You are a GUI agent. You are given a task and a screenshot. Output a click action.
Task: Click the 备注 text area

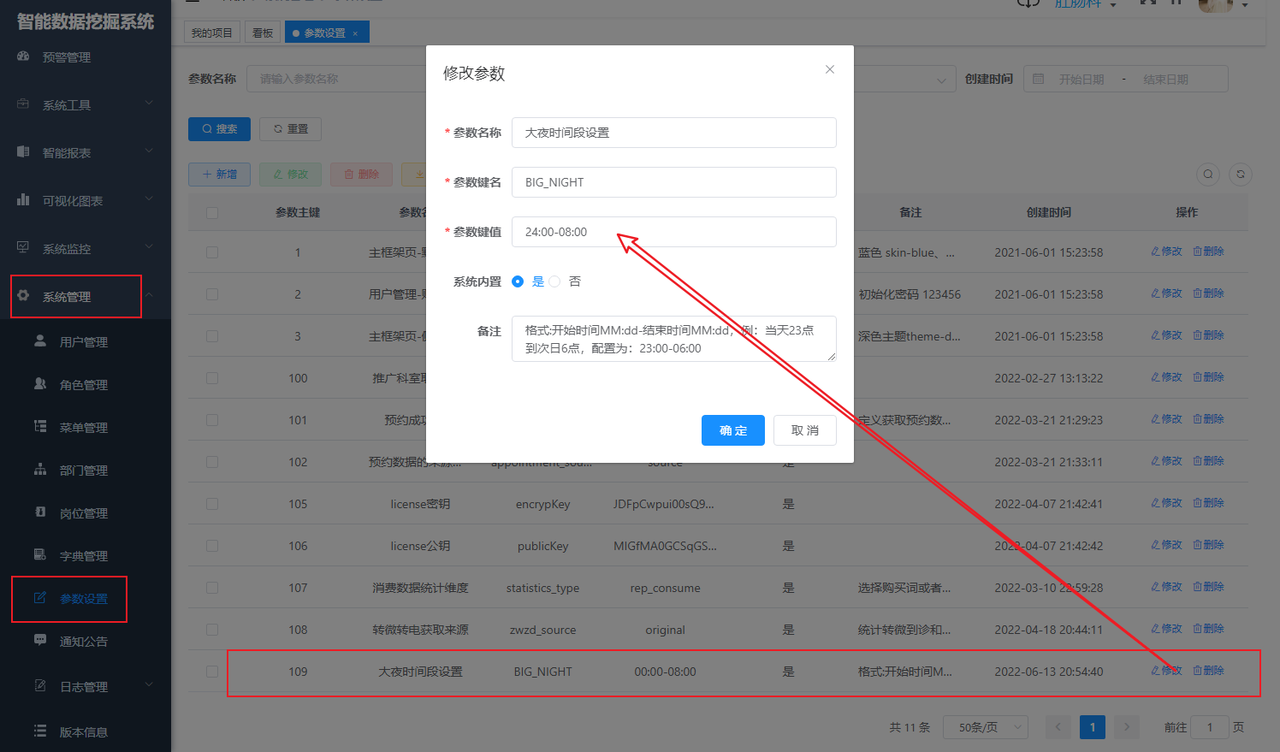[x=674, y=339]
